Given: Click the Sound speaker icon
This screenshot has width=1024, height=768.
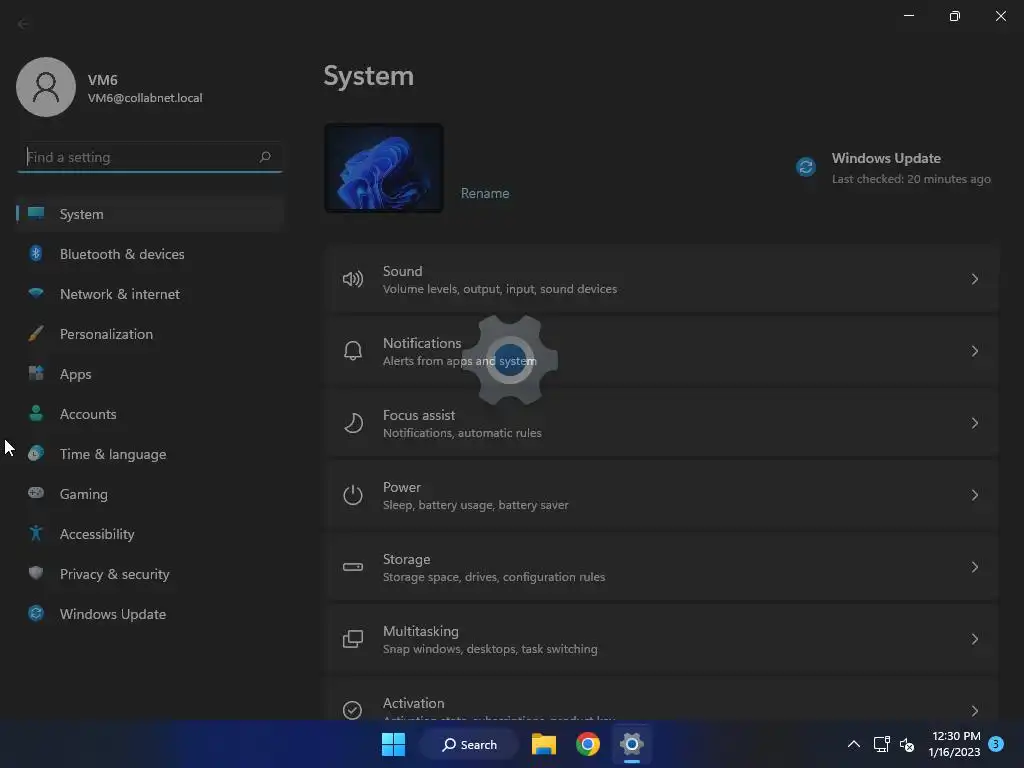Looking at the screenshot, I should (353, 280).
